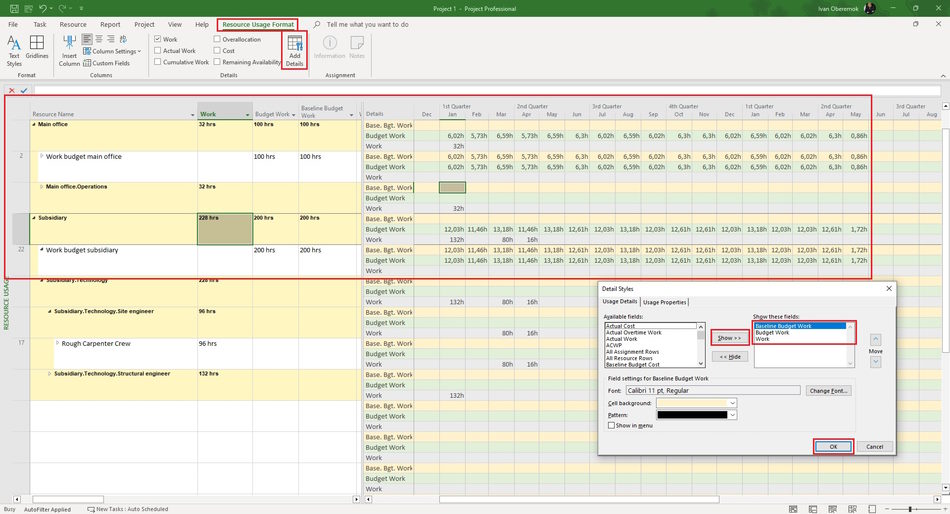Image resolution: width=950 pixels, height=514 pixels.
Task: Open the File menu
Action: tap(13, 24)
